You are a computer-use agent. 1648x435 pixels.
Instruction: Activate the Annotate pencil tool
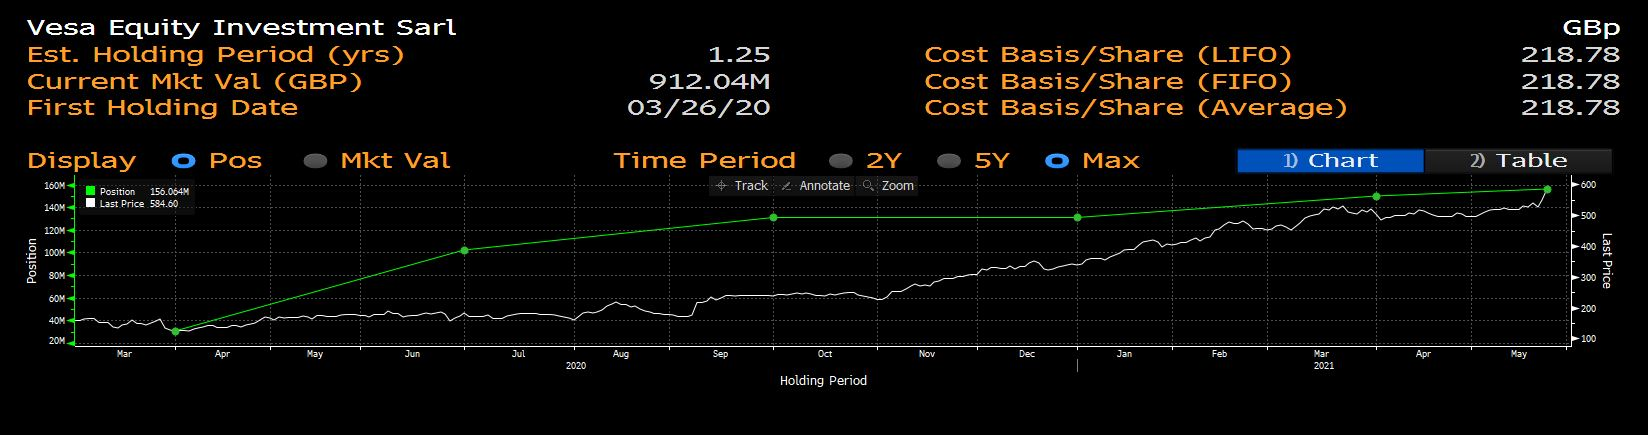[815, 186]
